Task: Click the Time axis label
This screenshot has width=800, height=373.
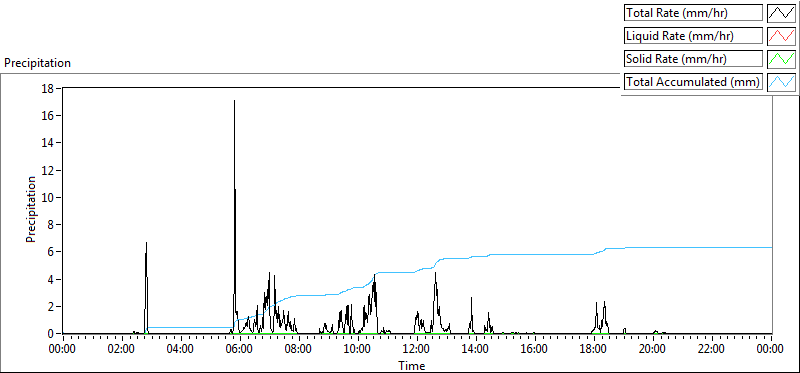Action: (x=412, y=365)
